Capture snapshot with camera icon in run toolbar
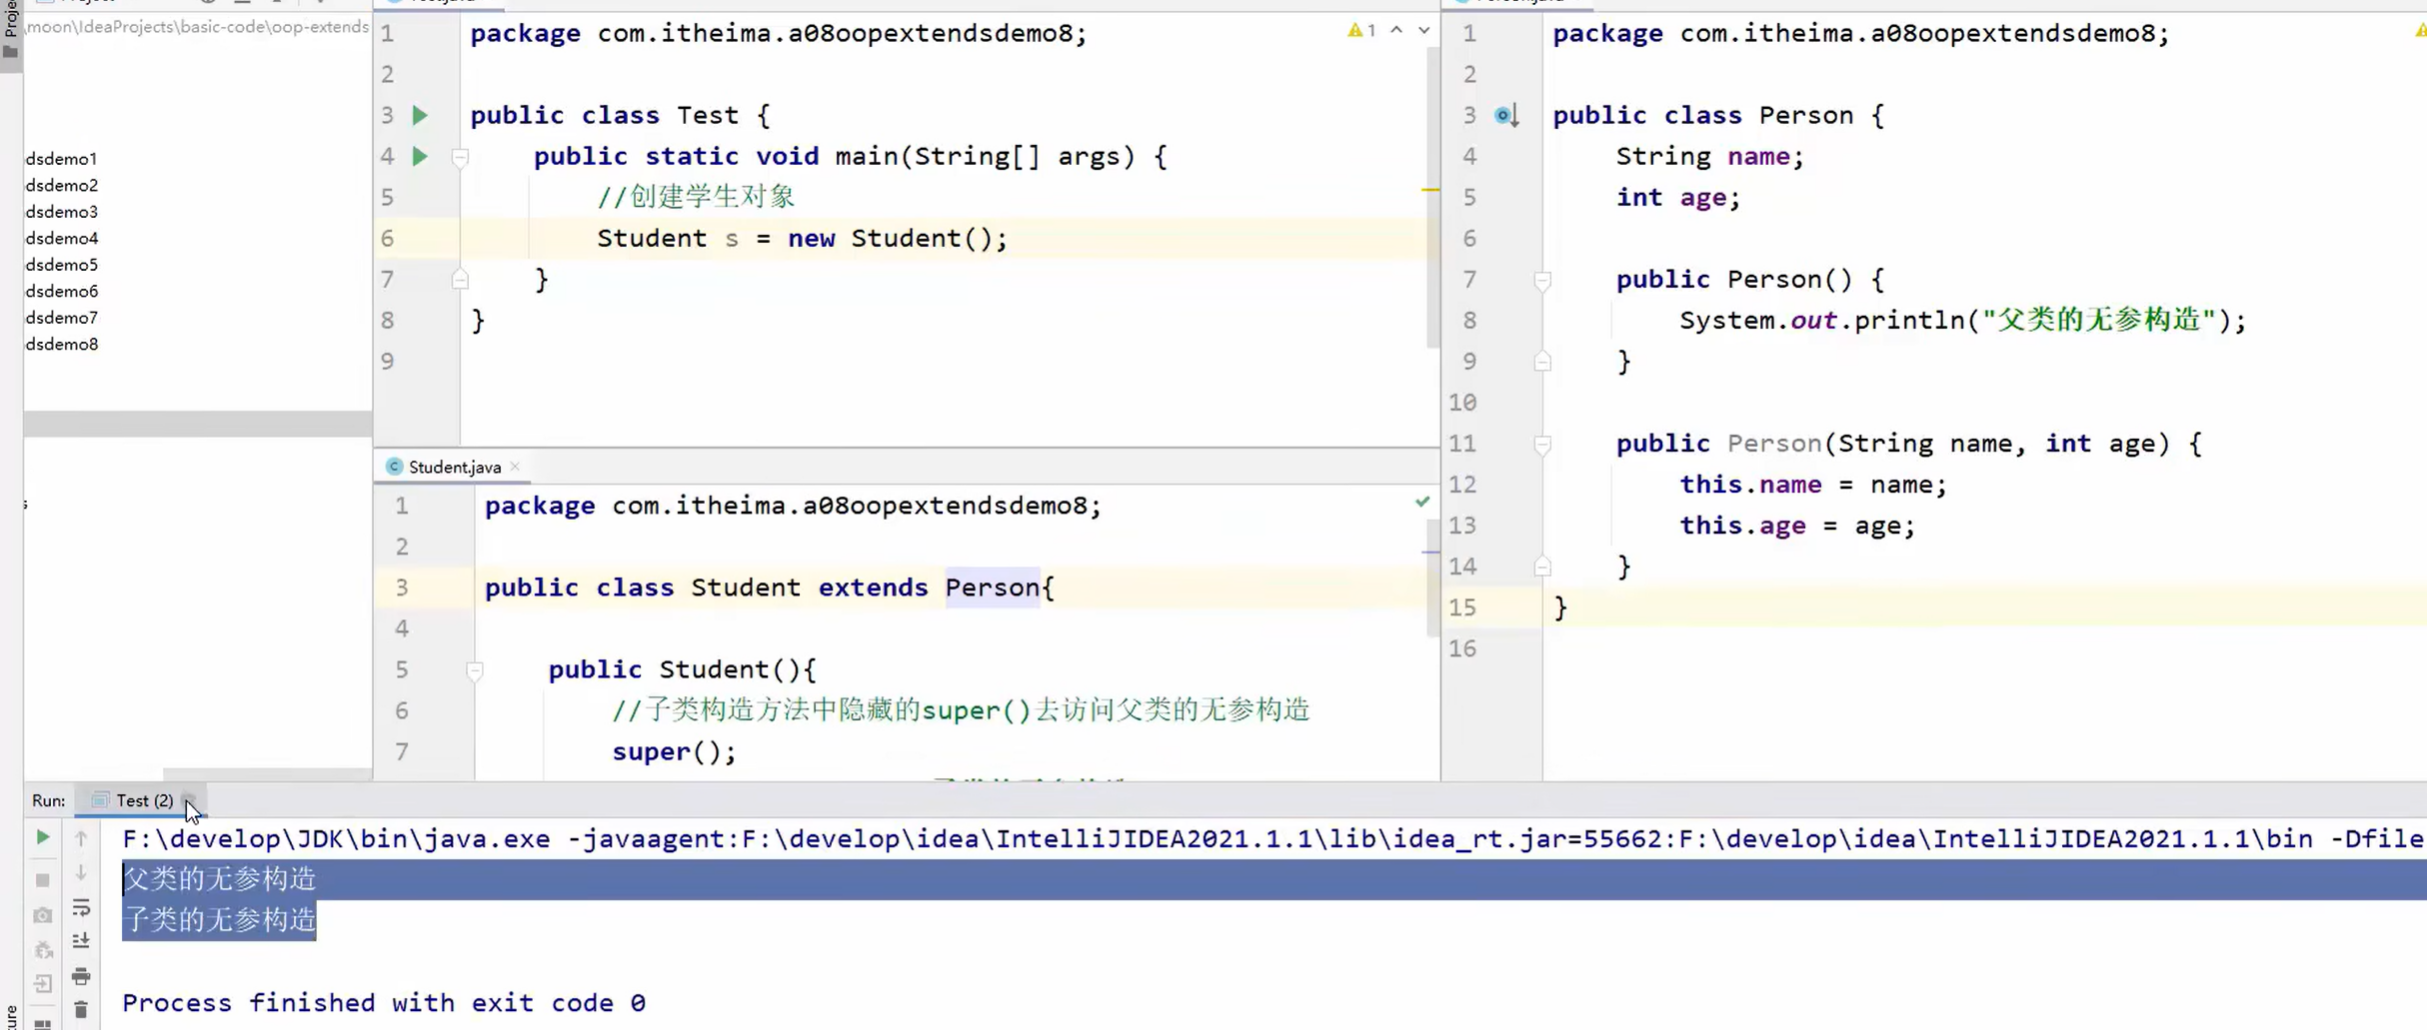 42,915
